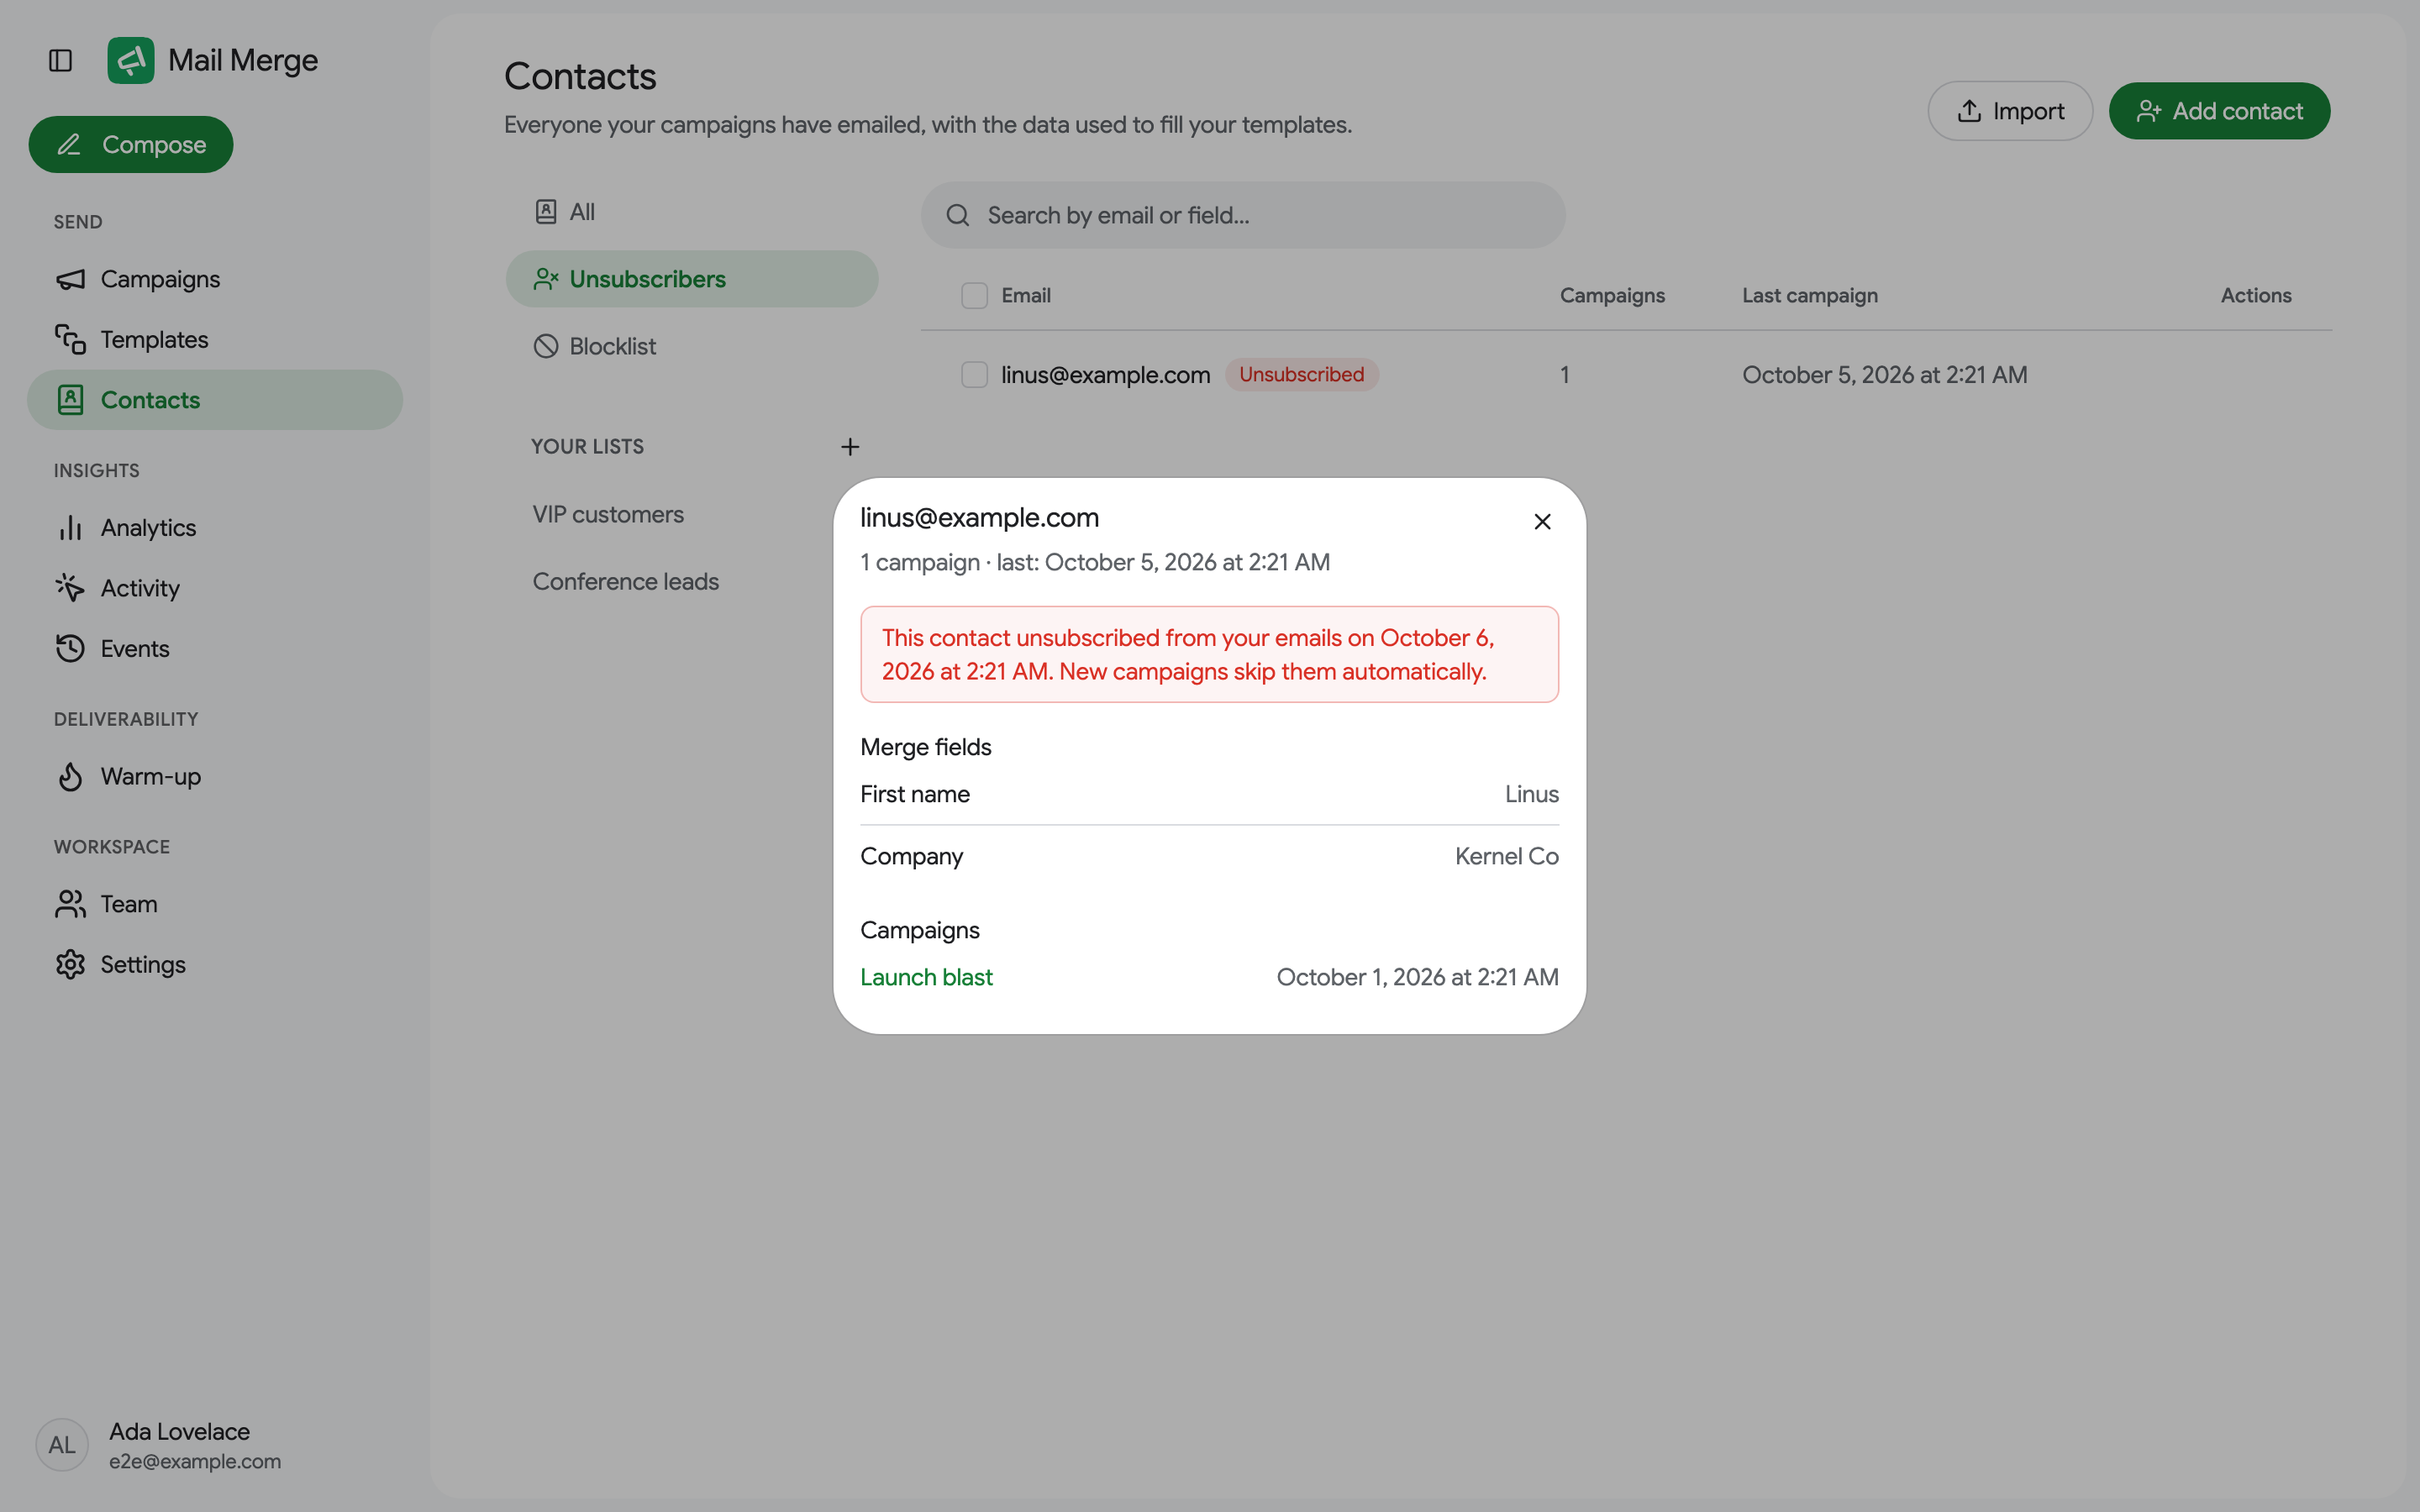The height and width of the screenshot is (1512, 2420).
Task: Open Analytics in sidebar
Action: (215, 527)
